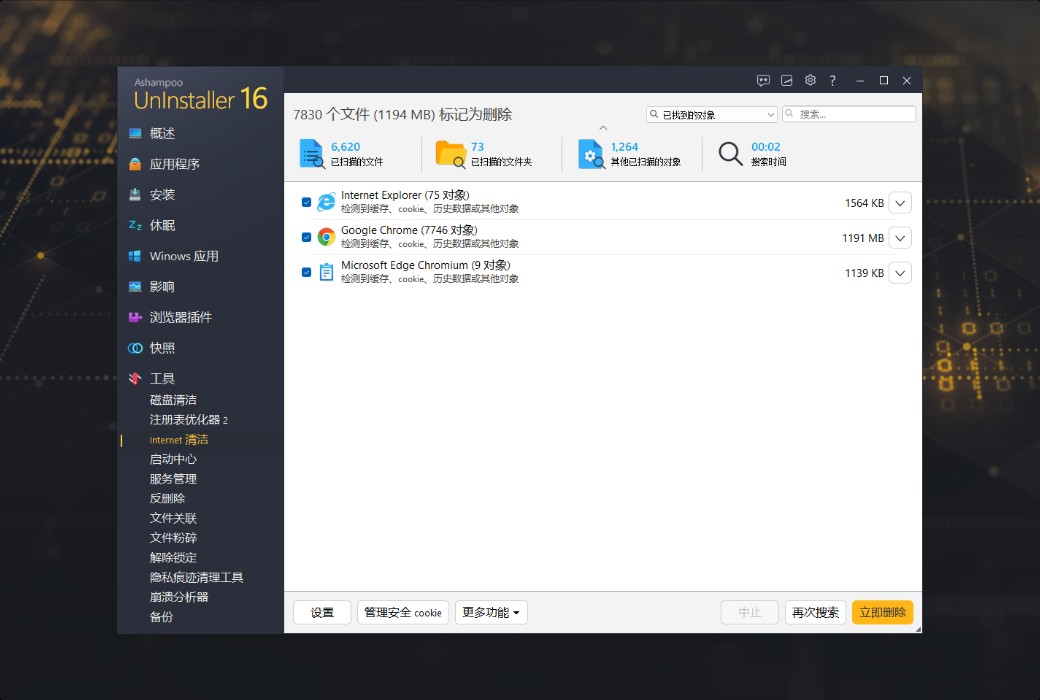
Task: Open 应用程序 in the sidebar
Action: tap(174, 164)
